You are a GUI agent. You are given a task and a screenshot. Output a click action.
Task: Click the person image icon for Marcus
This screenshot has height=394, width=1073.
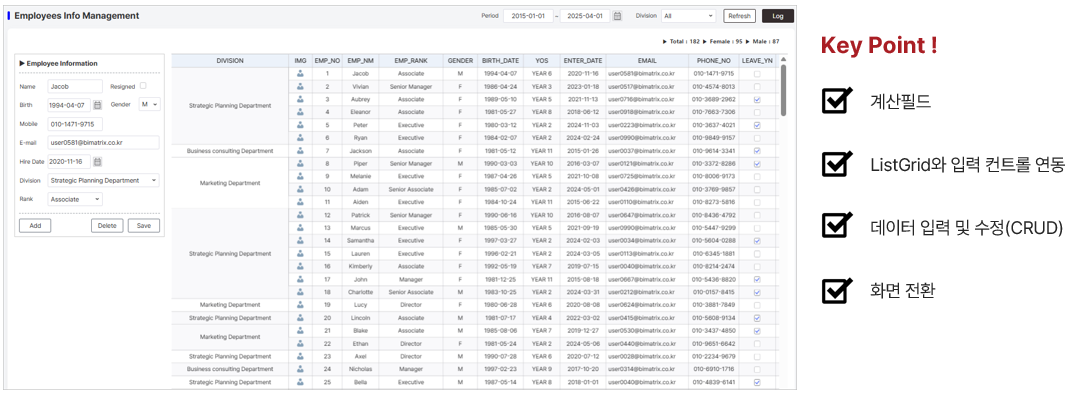pos(300,228)
